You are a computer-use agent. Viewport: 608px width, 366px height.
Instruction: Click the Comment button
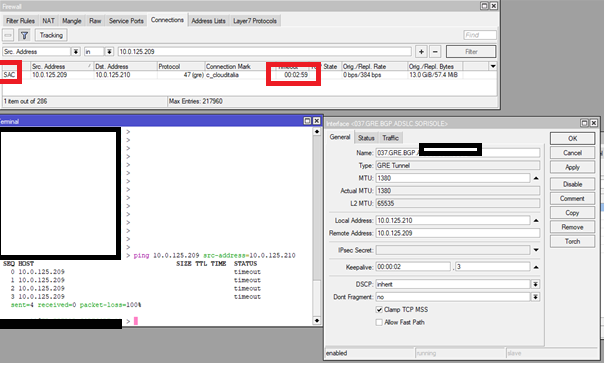tap(572, 199)
